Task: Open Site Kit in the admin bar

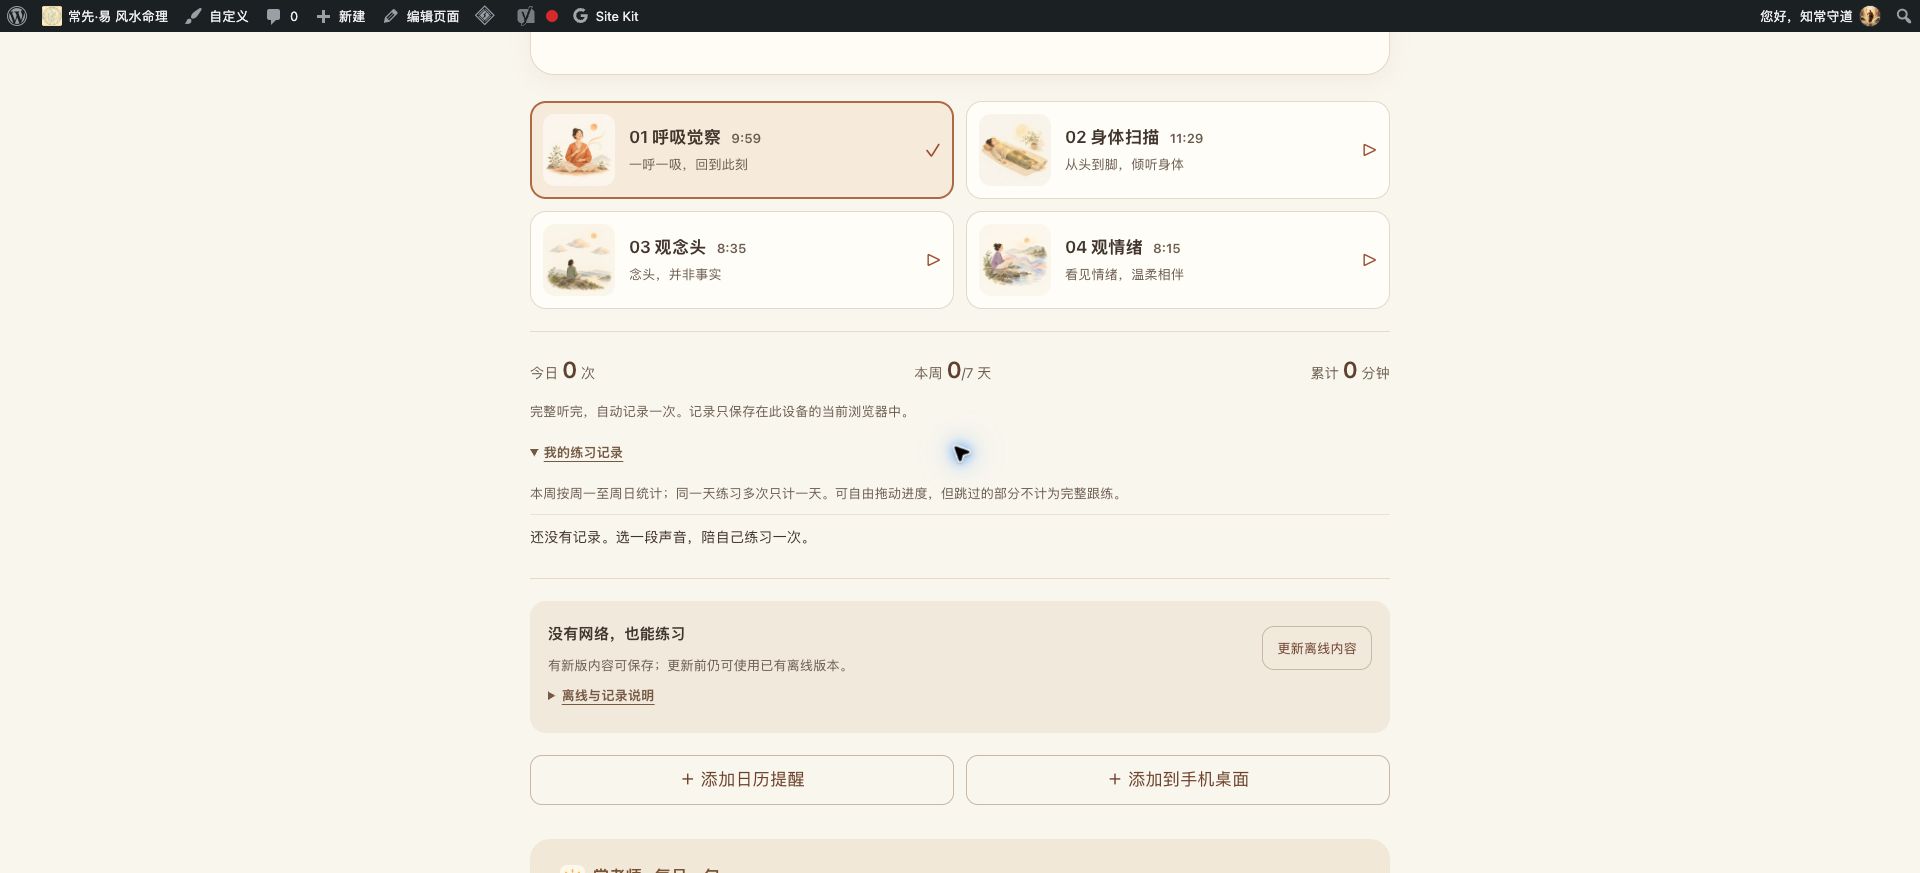Action: 605,16
